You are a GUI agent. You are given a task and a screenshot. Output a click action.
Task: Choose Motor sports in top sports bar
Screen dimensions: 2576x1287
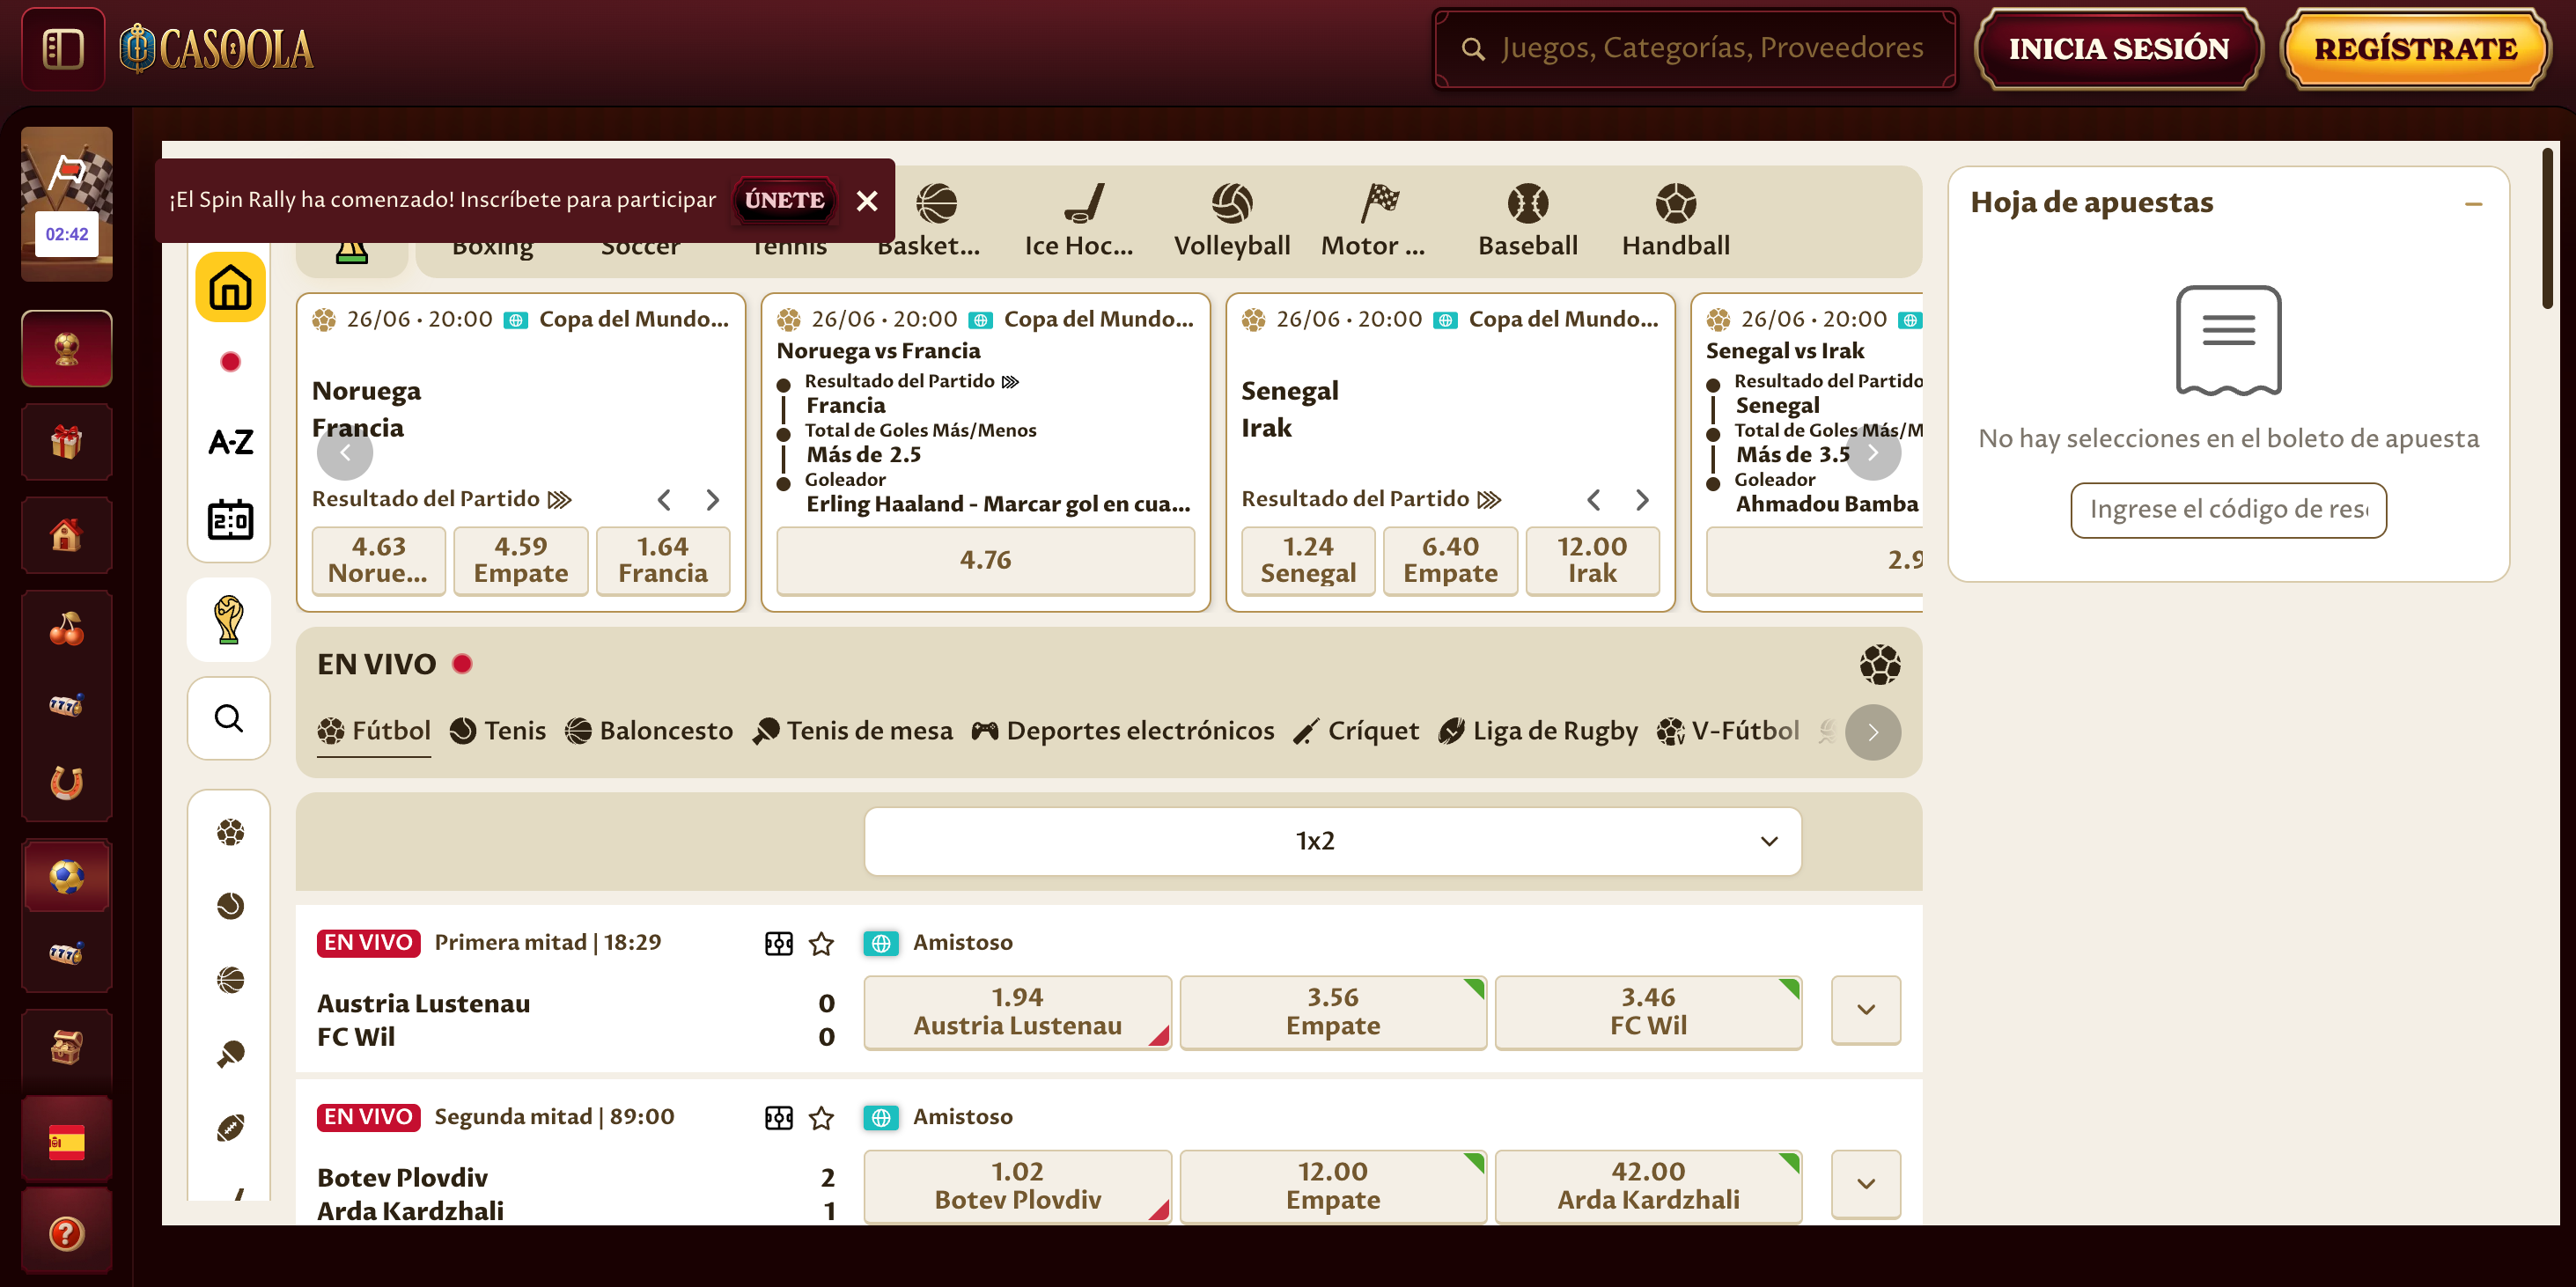(x=1374, y=220)
